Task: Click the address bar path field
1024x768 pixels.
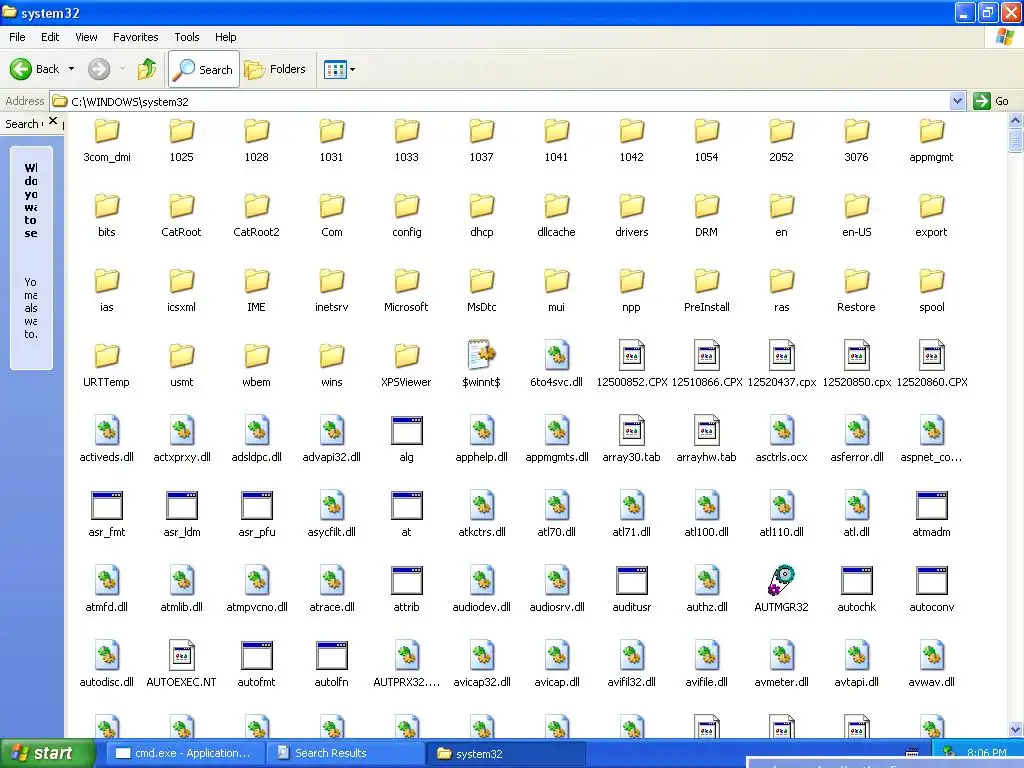Action: tap(500, 101)
